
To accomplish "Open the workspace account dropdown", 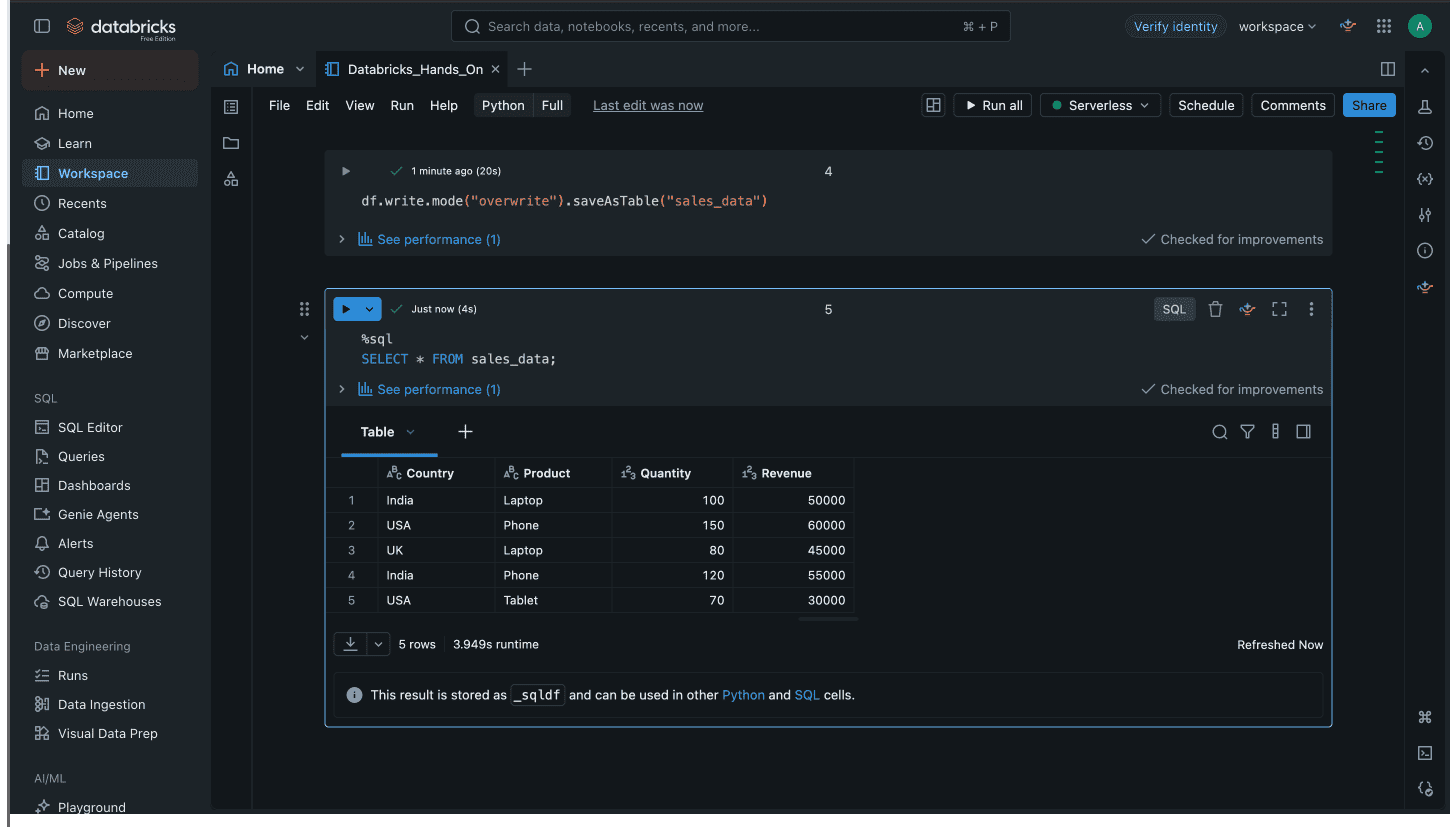I will (1277, 27).
